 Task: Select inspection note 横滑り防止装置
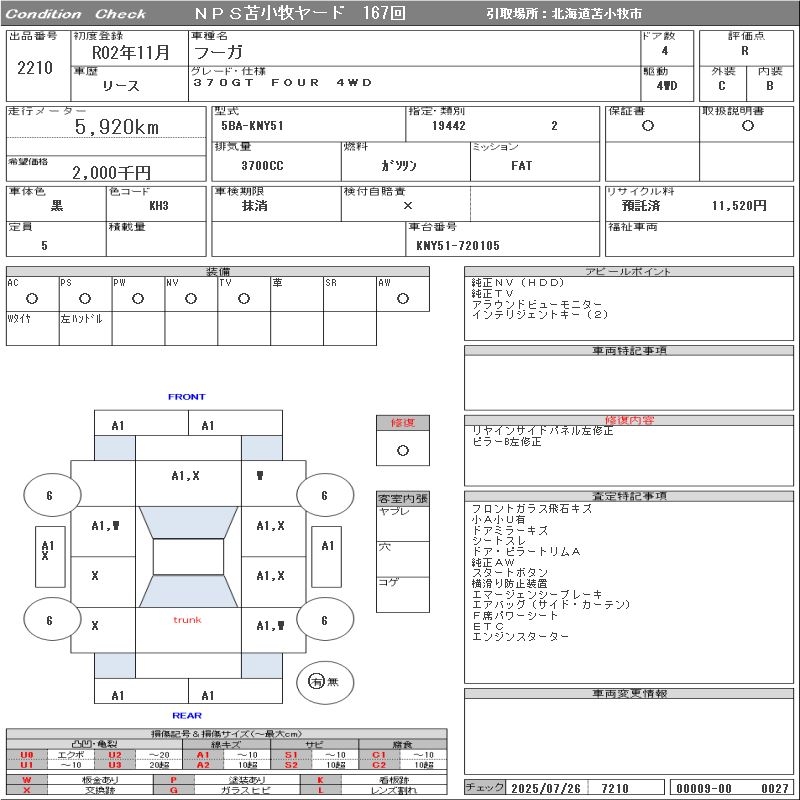pyautogui.click(x=510, y=583)
